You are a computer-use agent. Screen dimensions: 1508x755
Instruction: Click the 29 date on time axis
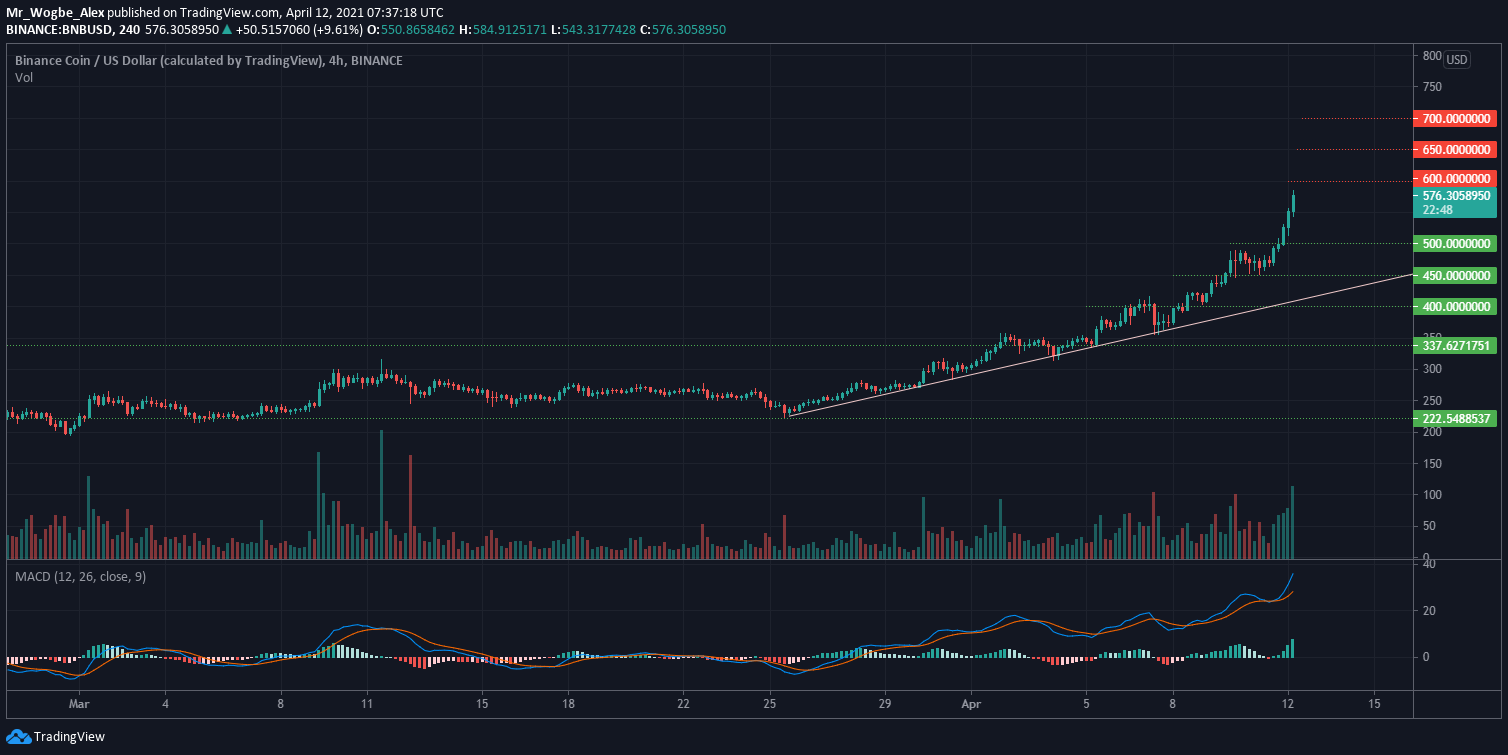(x=884, y=704)
